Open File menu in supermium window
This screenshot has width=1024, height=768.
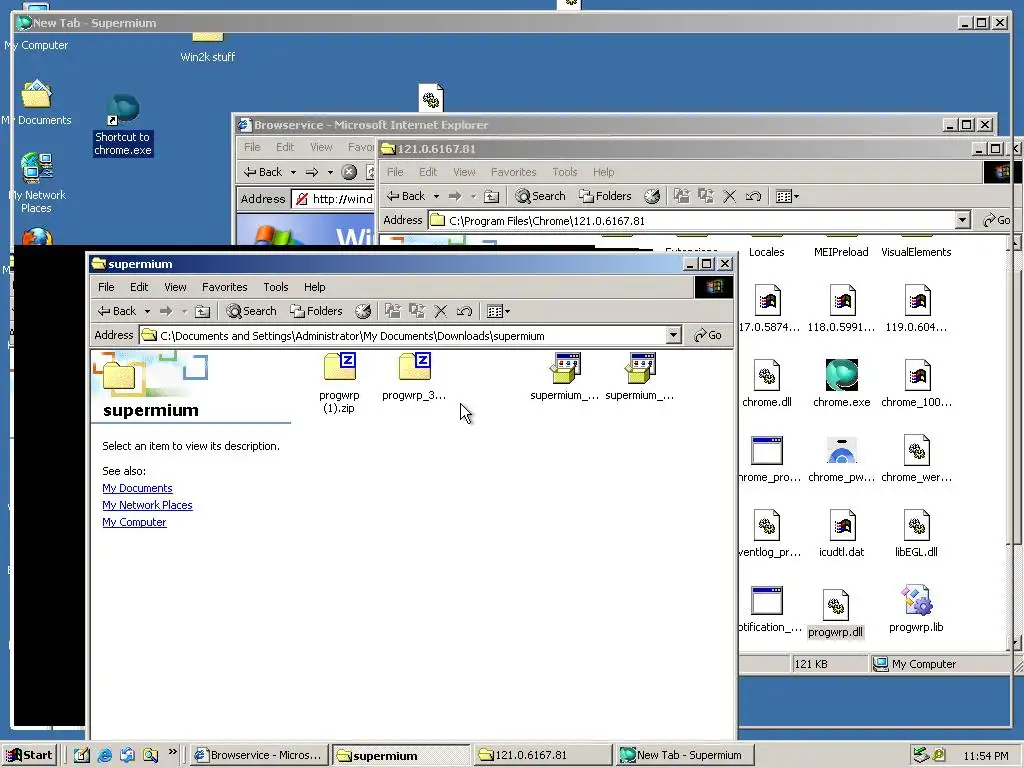coord(106,287)
